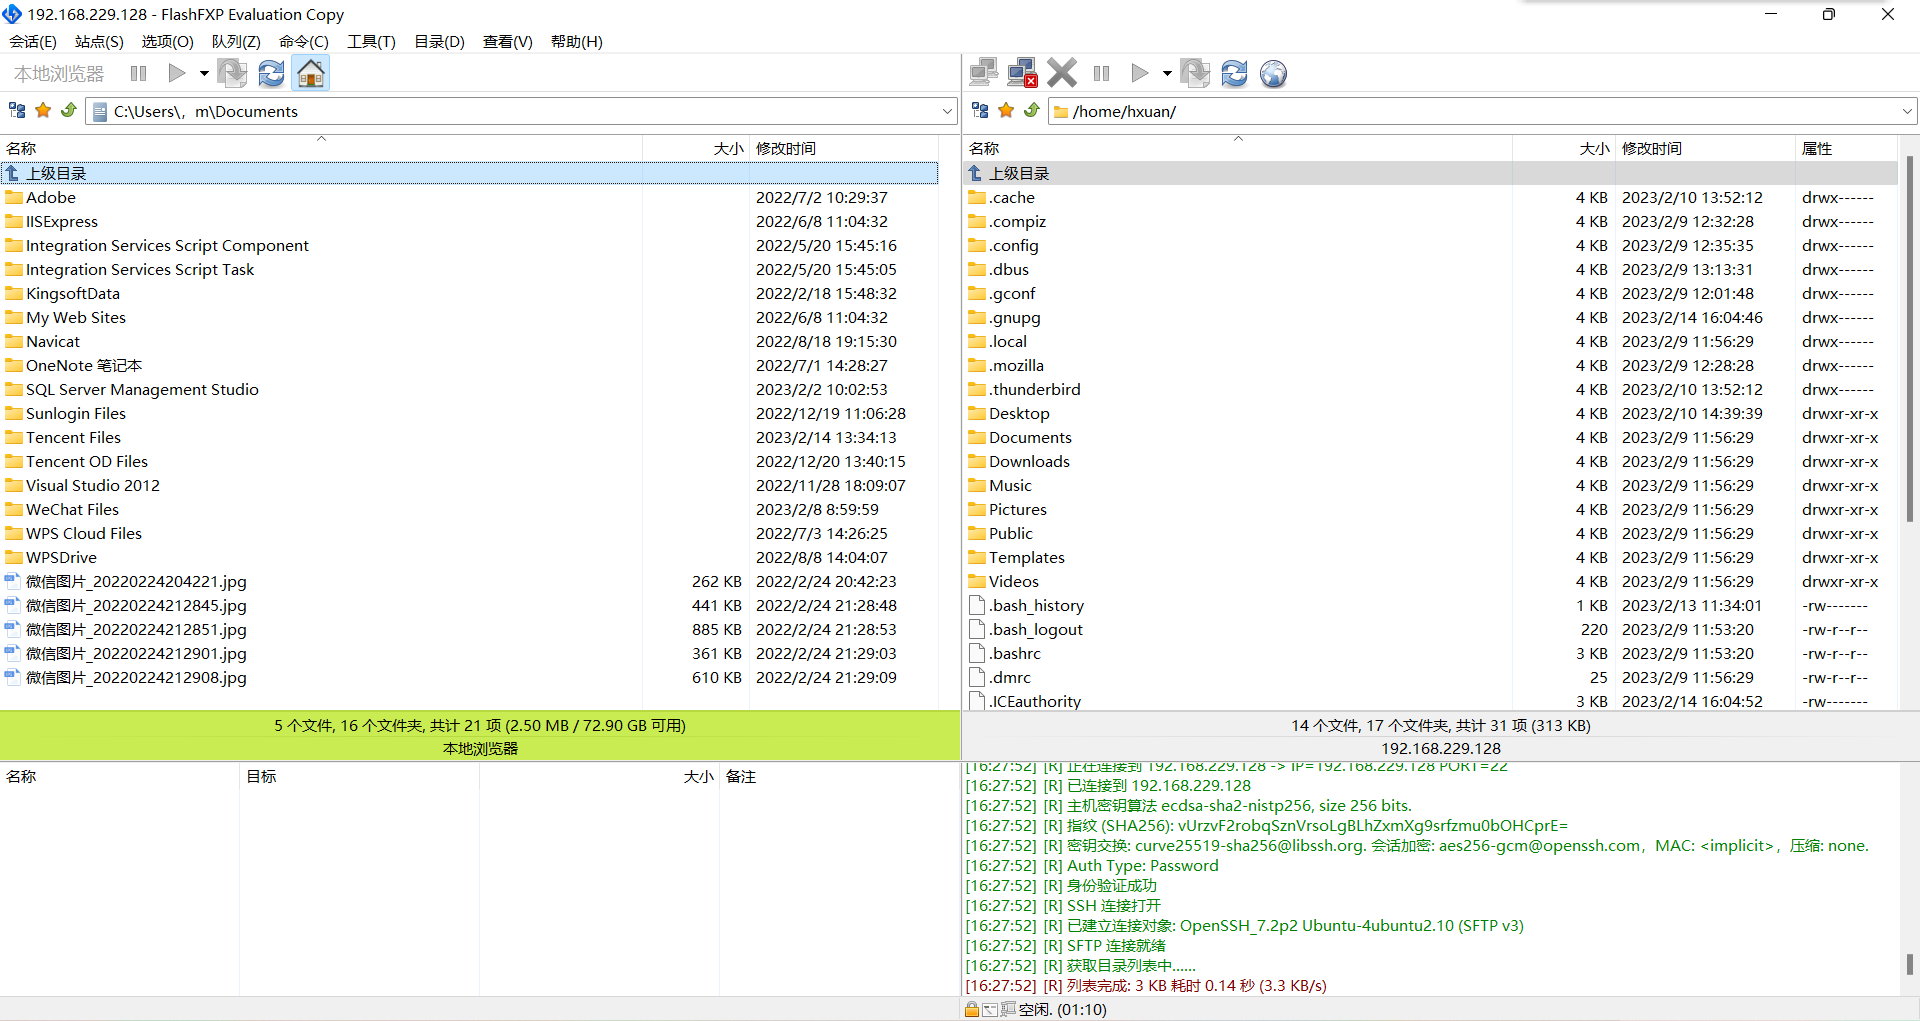Click the quick connect computers icon
The image size is (1920, 1021).
[x=983, y=72]
